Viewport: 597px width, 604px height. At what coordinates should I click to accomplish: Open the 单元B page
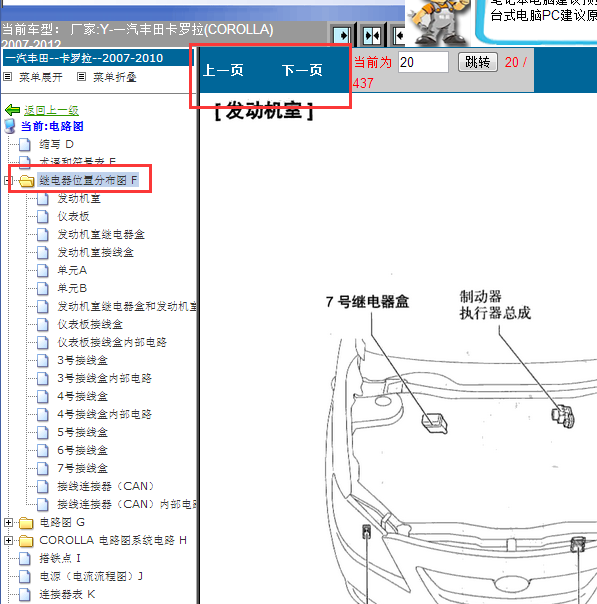click(x=72, y=288)
